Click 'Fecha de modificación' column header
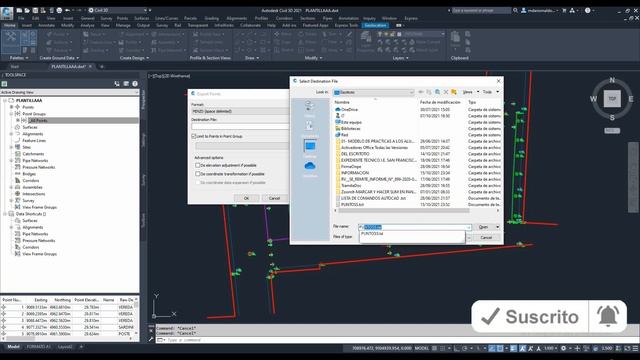 tap(440, 102)
